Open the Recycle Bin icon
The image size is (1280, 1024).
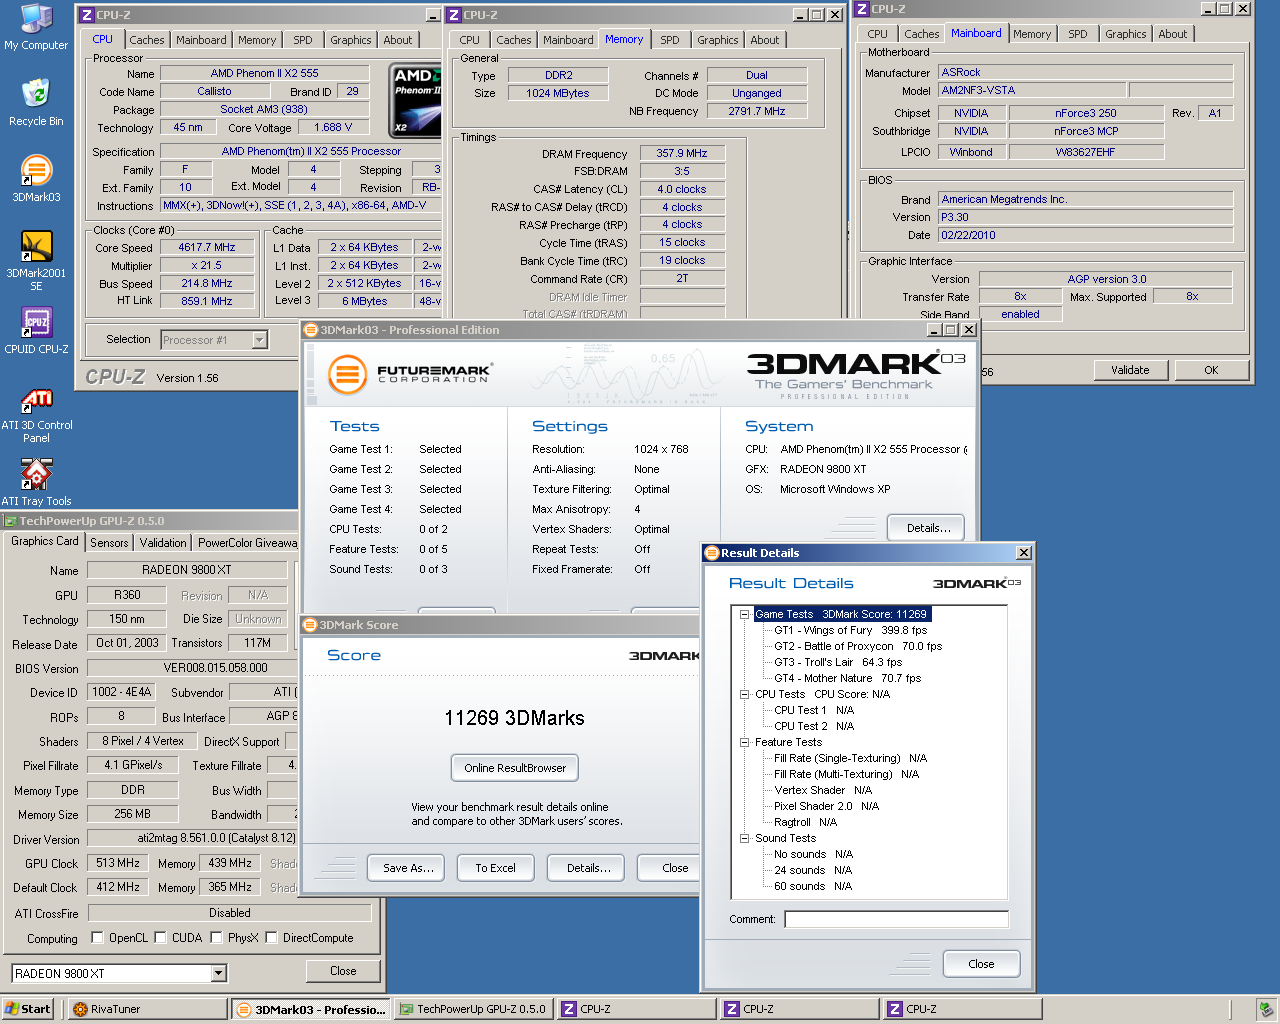(36, 102)
